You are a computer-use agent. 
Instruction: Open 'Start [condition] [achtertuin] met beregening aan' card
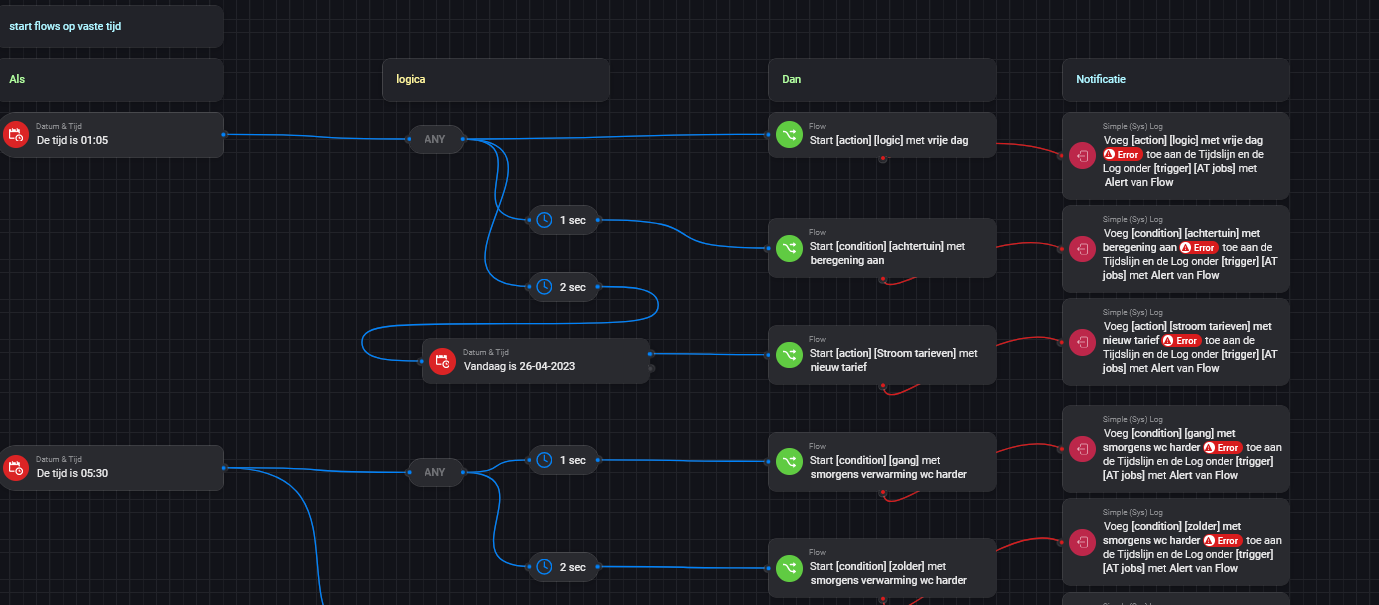882,247
